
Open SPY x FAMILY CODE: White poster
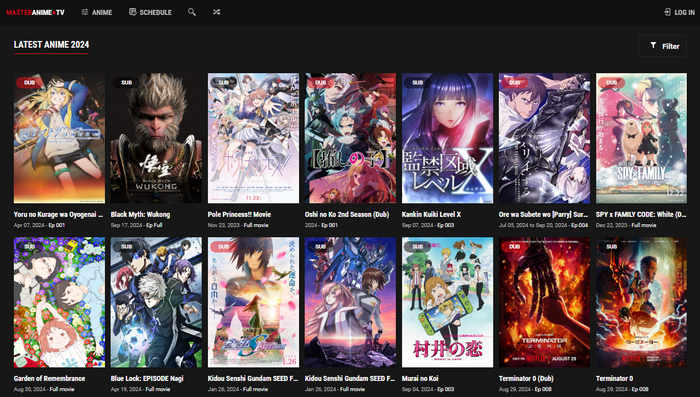642,138
